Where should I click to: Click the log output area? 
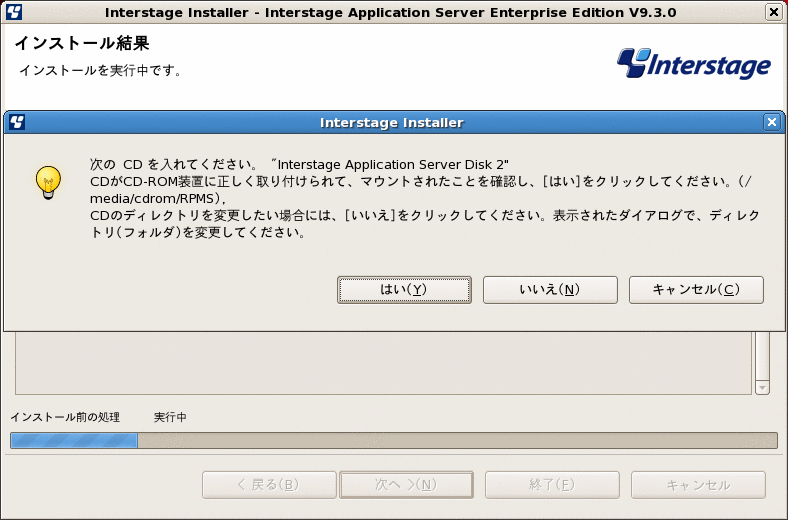tap(383, 363)
